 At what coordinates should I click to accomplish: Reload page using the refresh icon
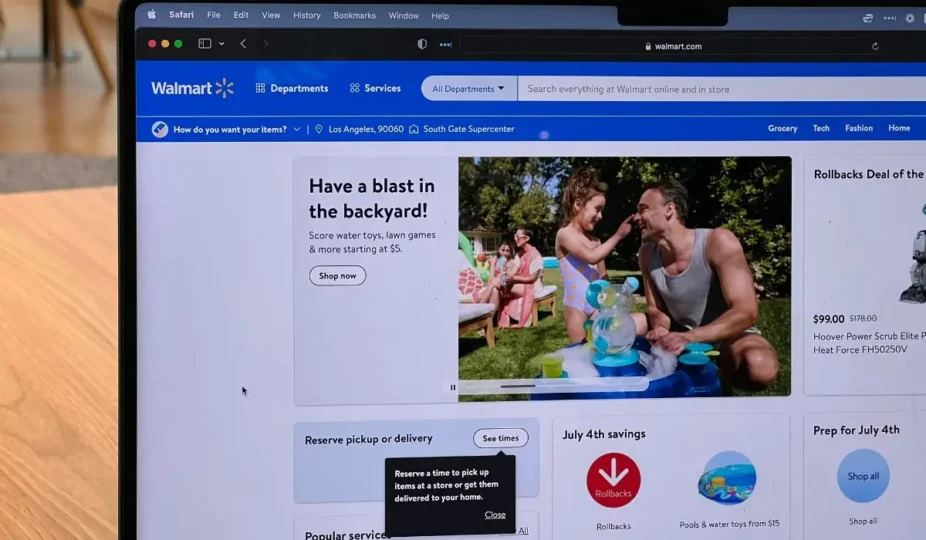coord(875,46)
